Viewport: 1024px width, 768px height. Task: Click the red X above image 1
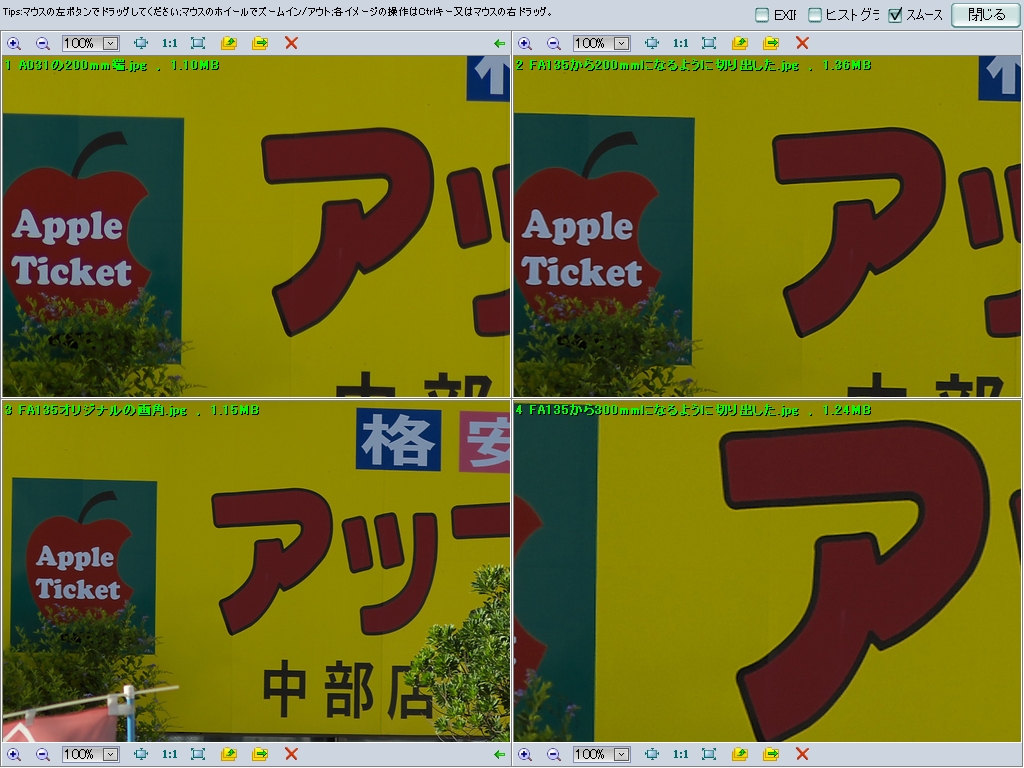[x=291, y=43]
